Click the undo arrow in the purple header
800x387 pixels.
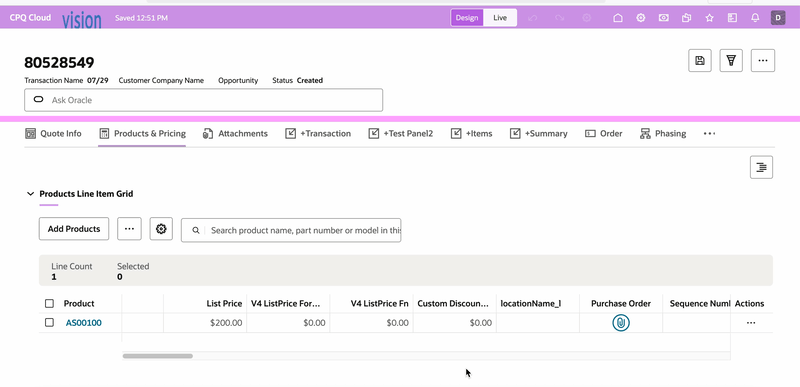point(533,18)
